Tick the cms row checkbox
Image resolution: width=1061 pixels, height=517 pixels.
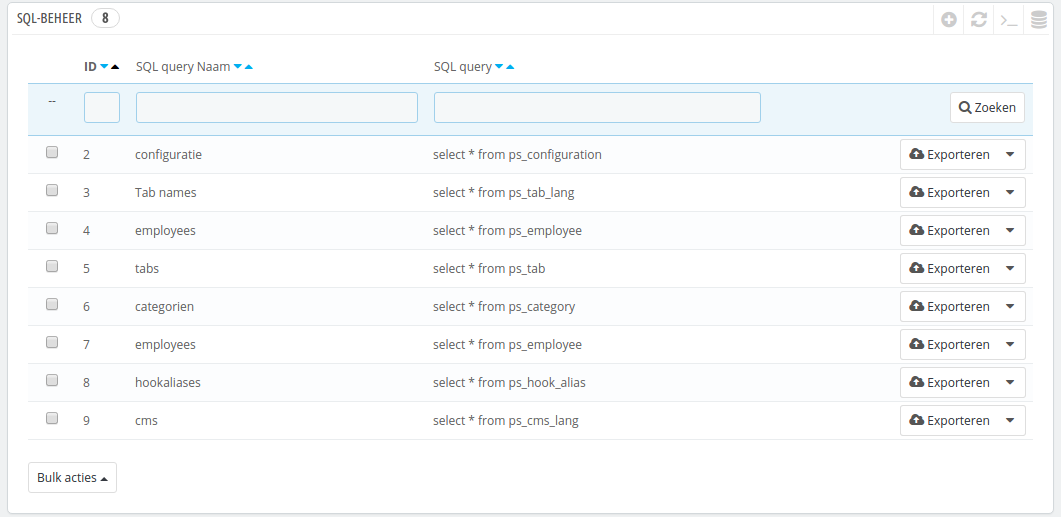click(51, 418)
